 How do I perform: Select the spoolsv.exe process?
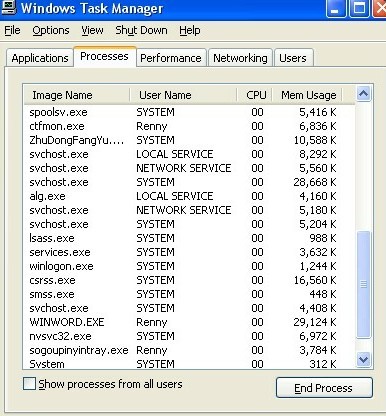(x=189, y=112)
